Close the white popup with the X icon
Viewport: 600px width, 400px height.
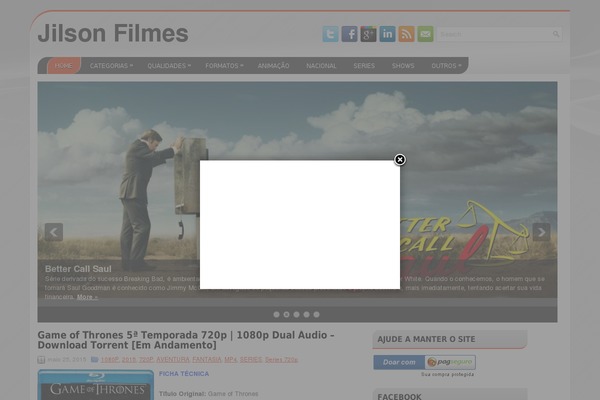[400, 160]
